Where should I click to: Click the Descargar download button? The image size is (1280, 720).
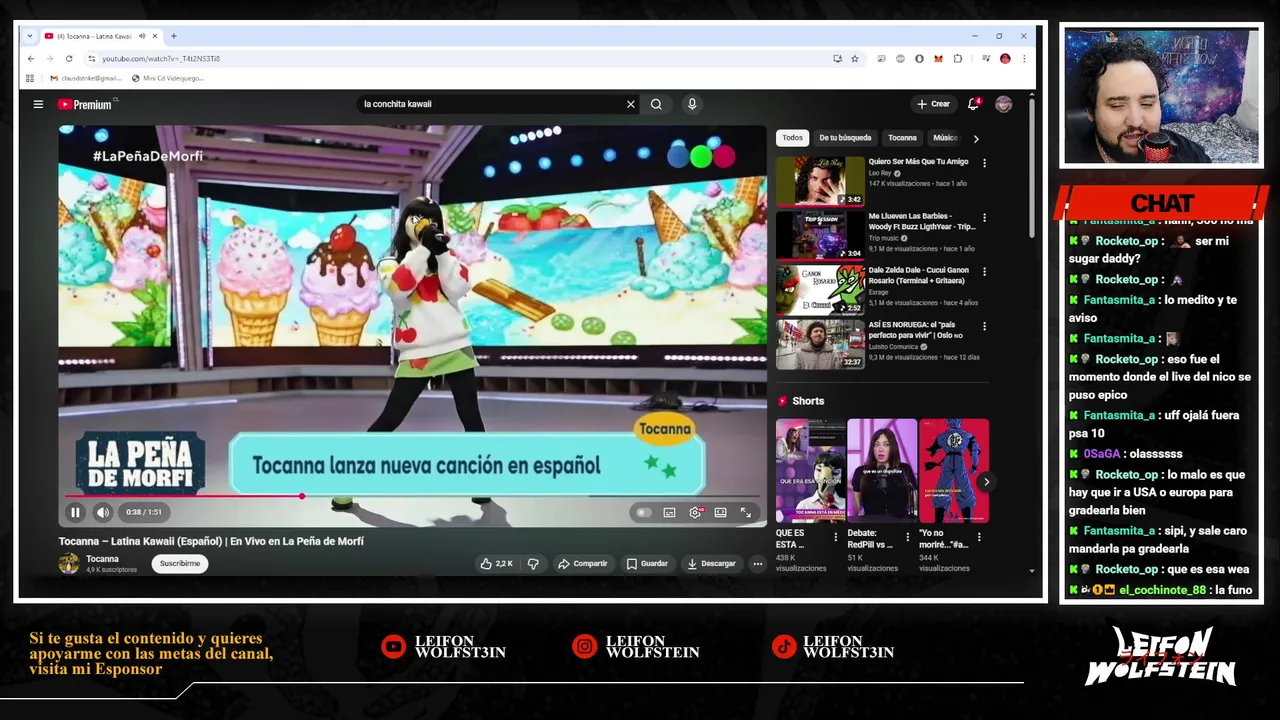711,564
